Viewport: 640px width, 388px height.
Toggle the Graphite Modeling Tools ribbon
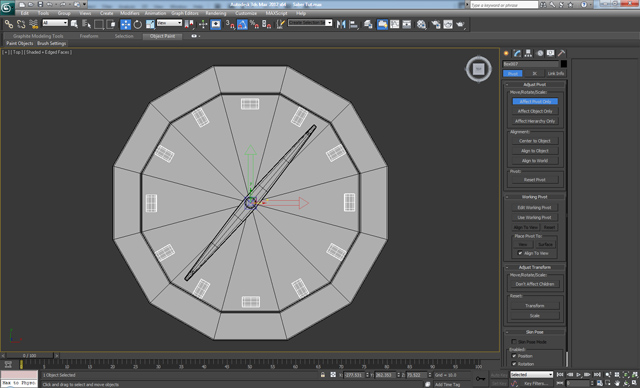click(382, 24)
